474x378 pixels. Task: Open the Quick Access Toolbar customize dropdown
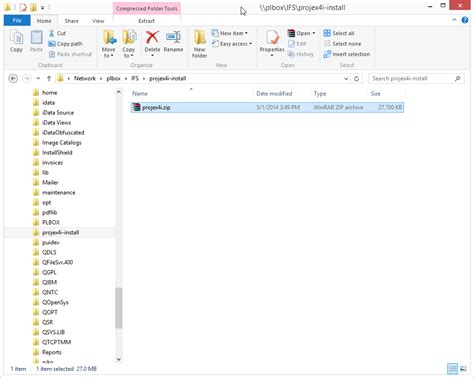pyautogui.click(x=42, y=7)
